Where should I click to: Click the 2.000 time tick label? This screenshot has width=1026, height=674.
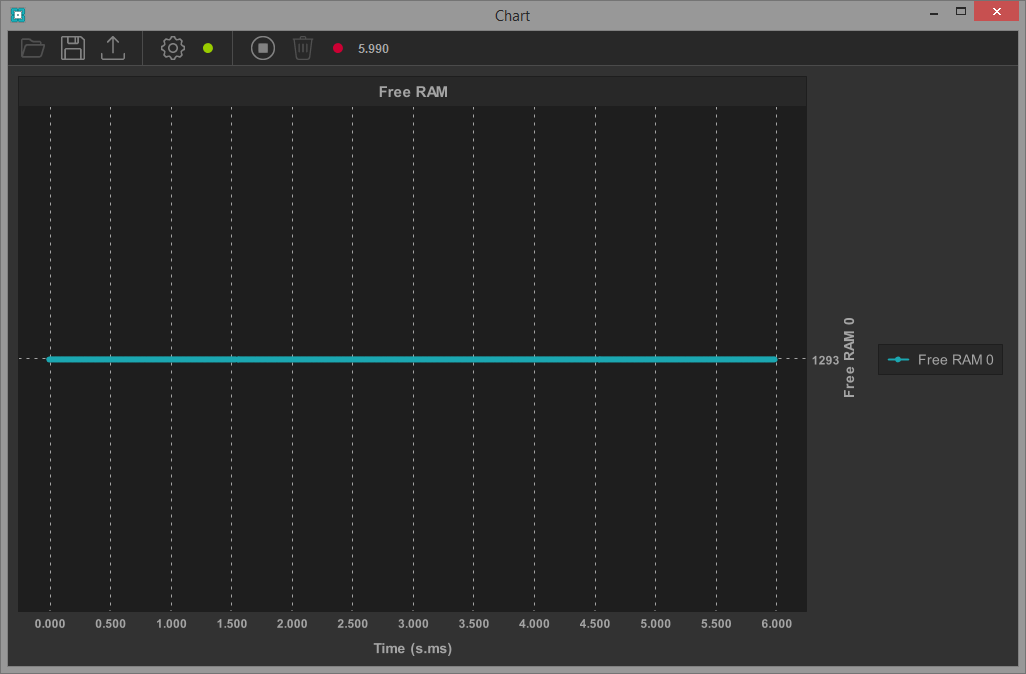(292, 624)
